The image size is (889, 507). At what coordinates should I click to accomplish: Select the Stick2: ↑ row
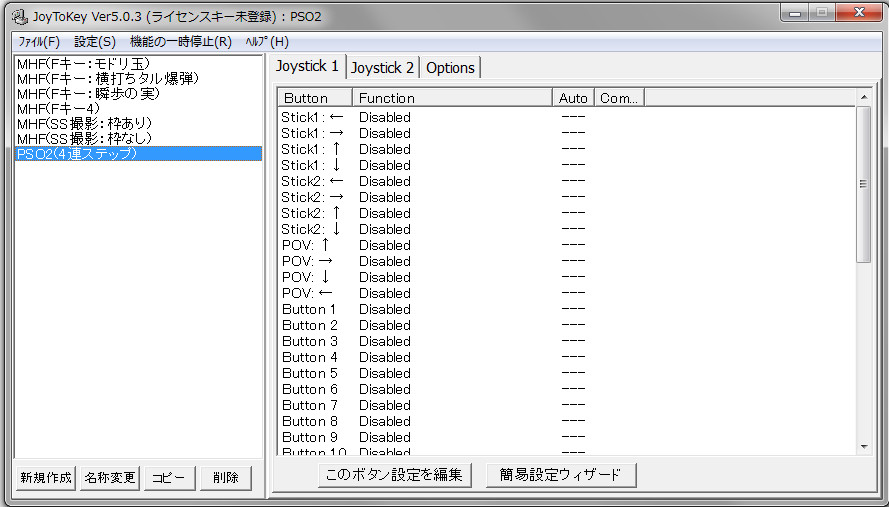click(x=567, y=213)
